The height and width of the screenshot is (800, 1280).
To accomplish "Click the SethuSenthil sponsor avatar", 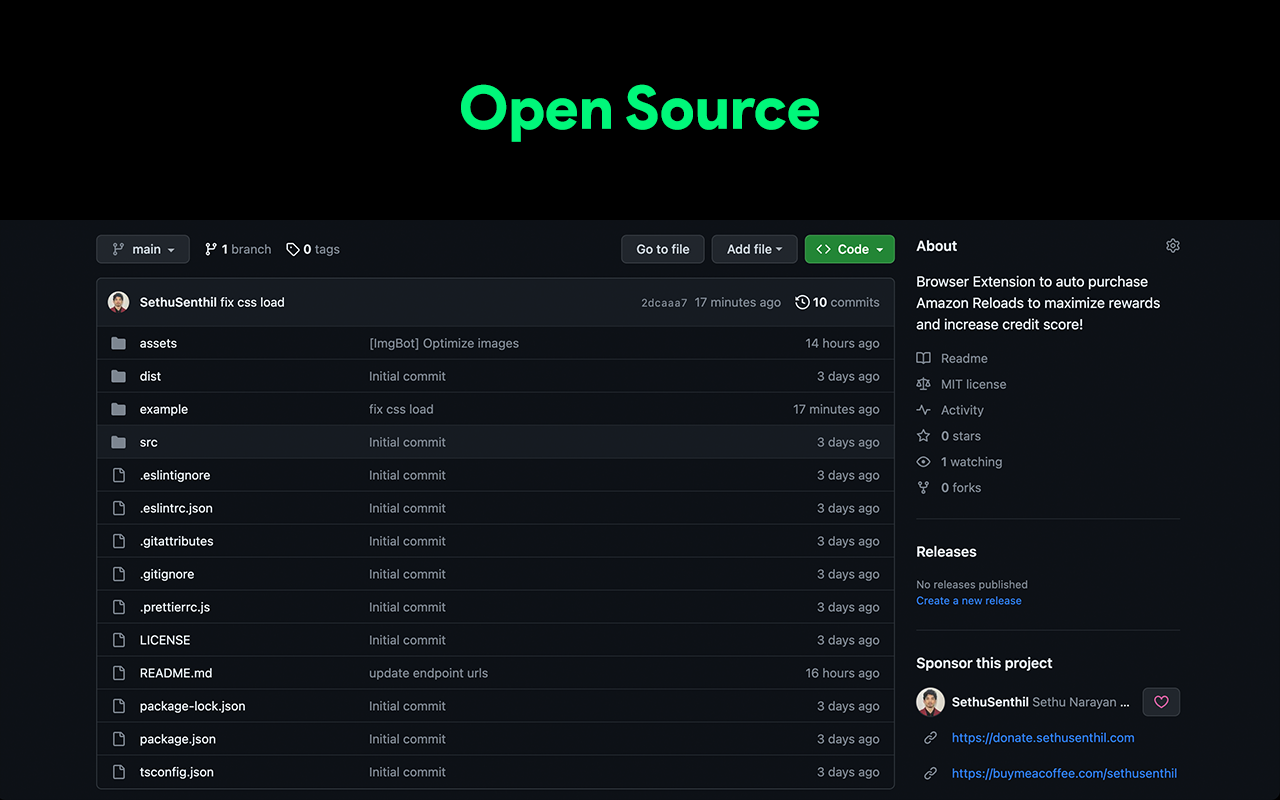I will pyautogui.click(x=930, y=702).
